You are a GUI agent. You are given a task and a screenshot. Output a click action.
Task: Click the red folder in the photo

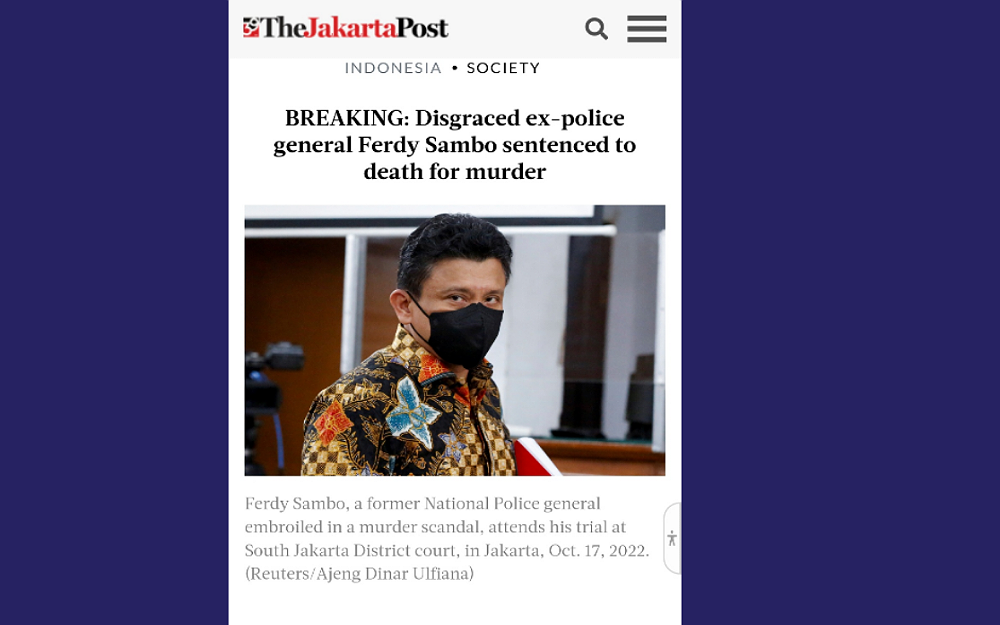click(536, 457)
